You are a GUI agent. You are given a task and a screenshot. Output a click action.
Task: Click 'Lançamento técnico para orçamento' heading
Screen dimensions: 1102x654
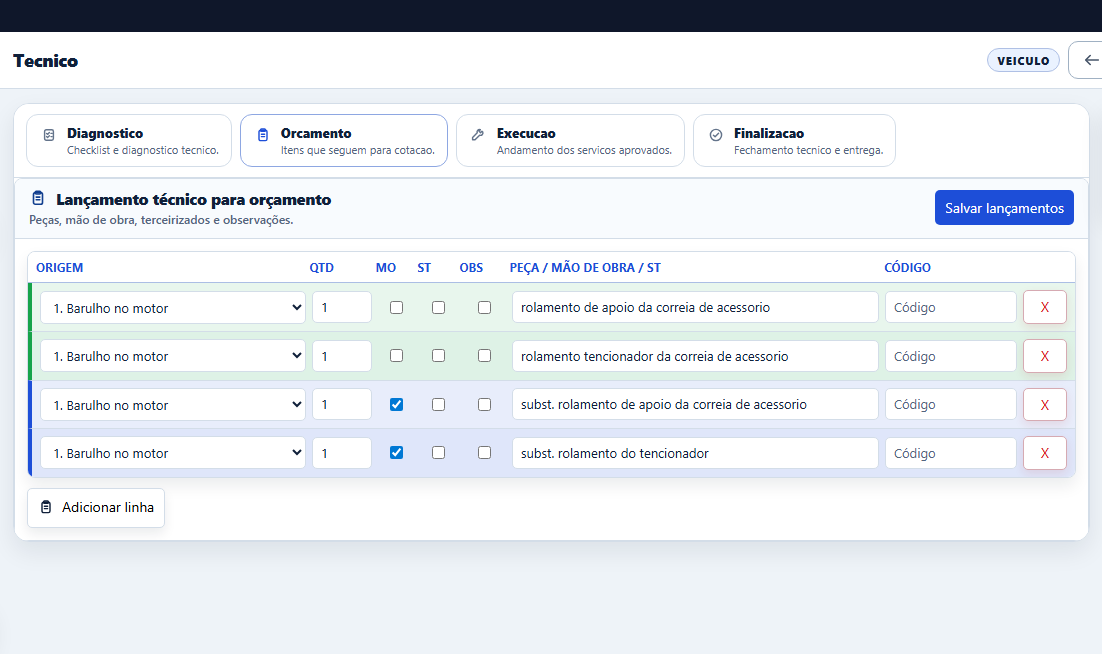[193, 200]
